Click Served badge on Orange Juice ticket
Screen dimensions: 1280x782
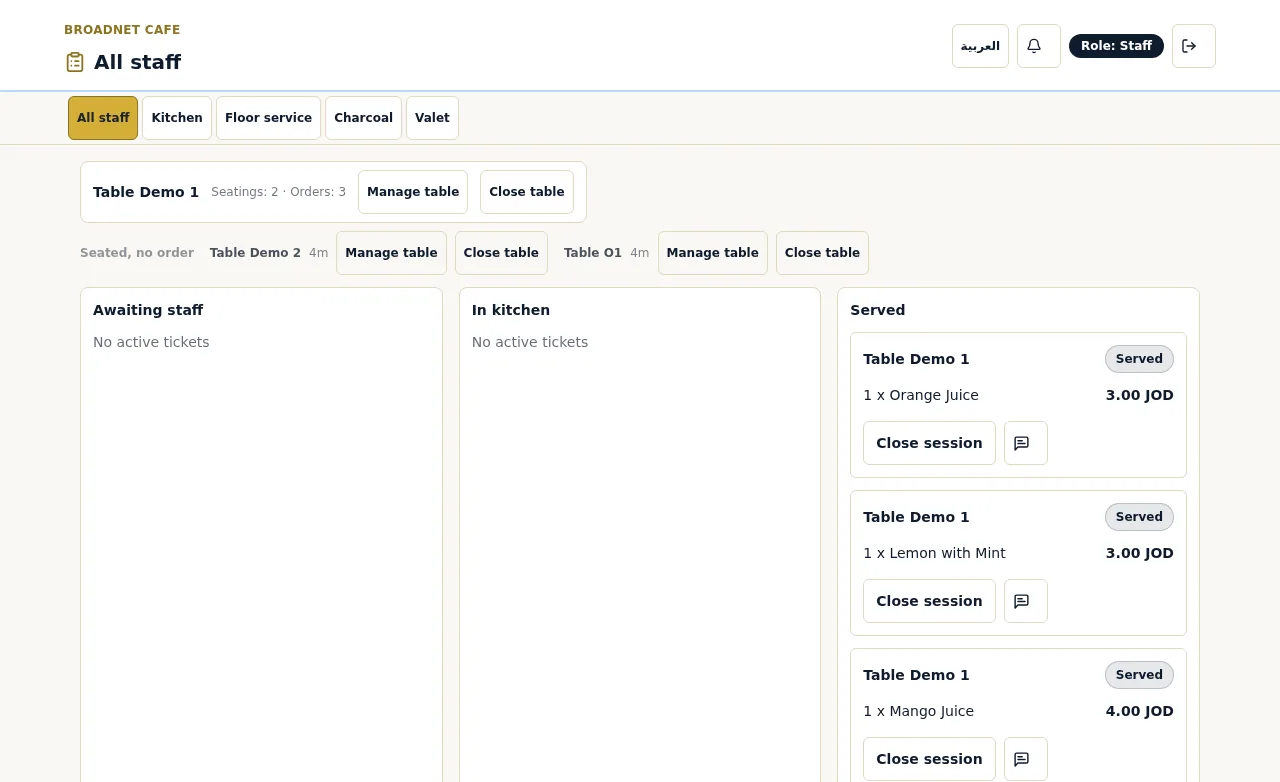point(1139,359)
